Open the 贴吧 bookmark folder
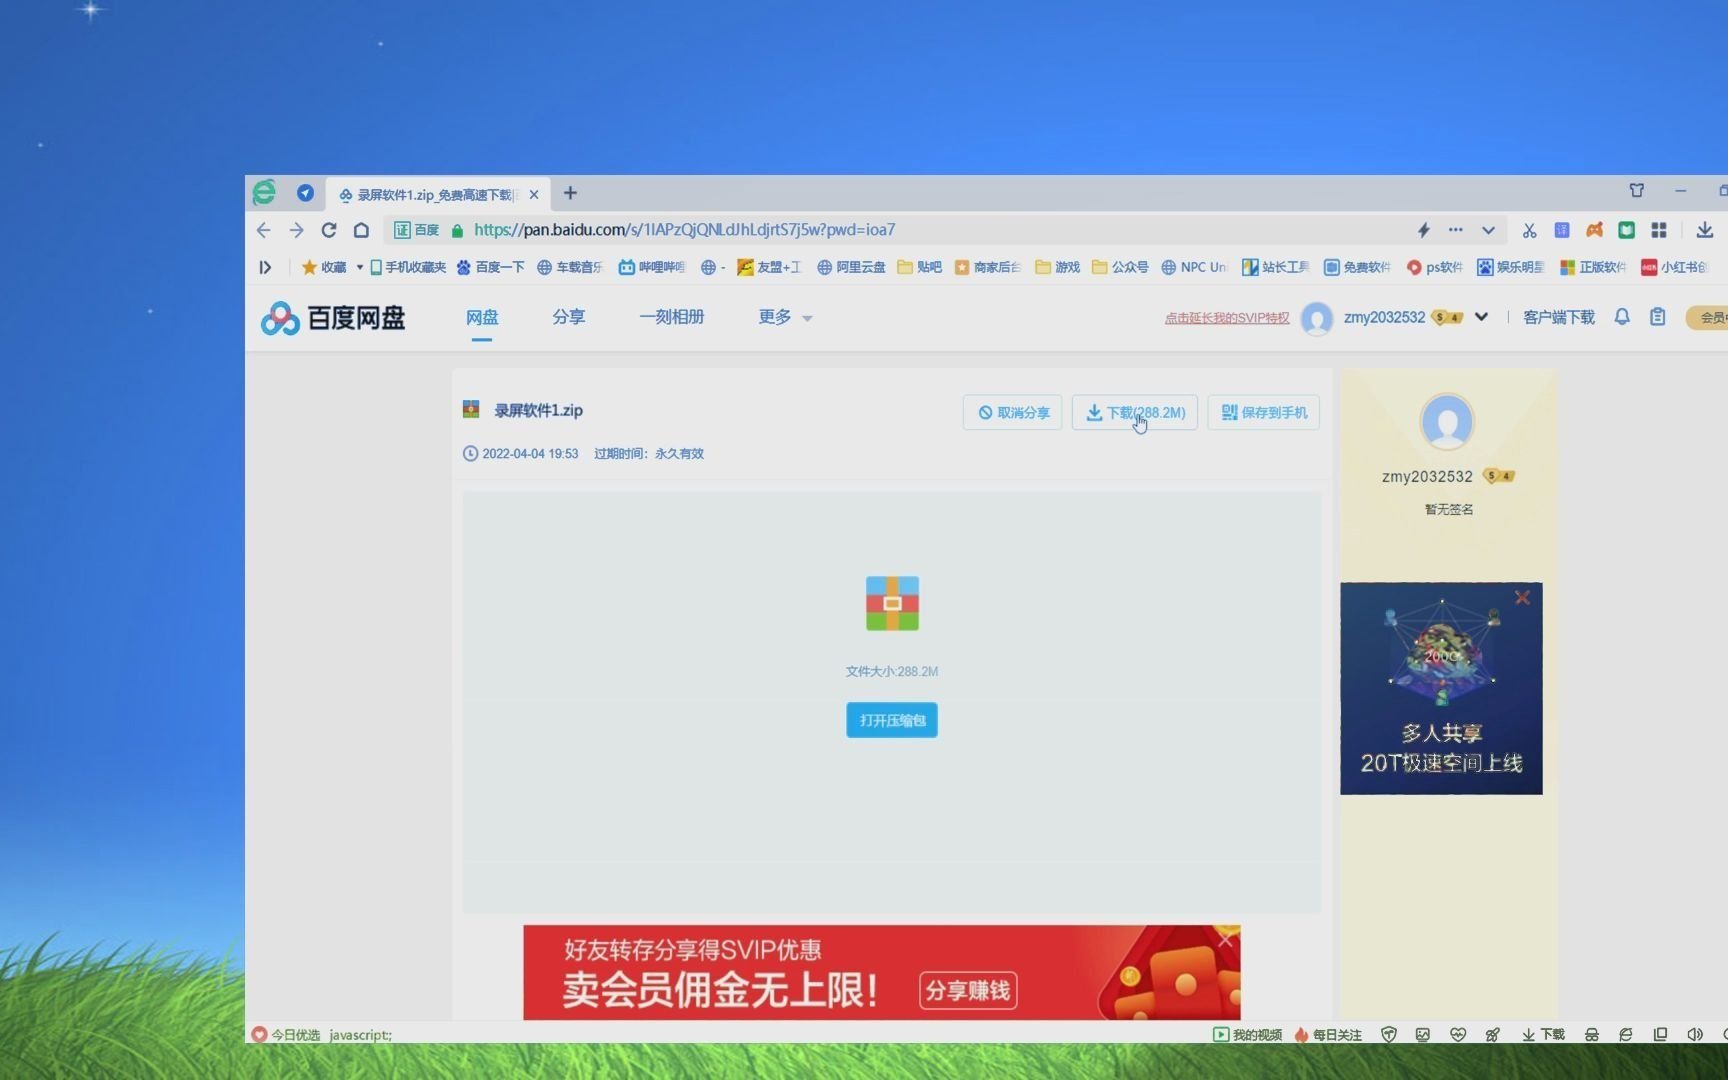This screenshot has width=1728, height=1080. (x=920, y=267)
